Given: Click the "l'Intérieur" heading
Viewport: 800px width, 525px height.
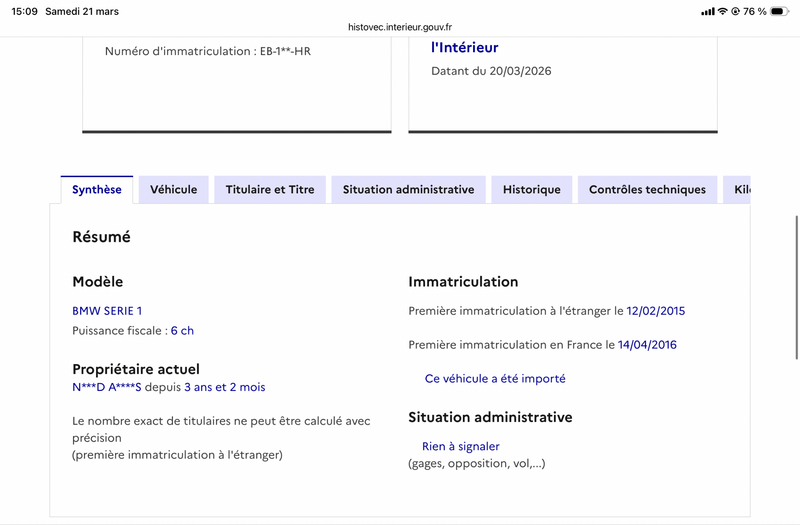Looking at the screenshot, I should [x=464, y=47].
